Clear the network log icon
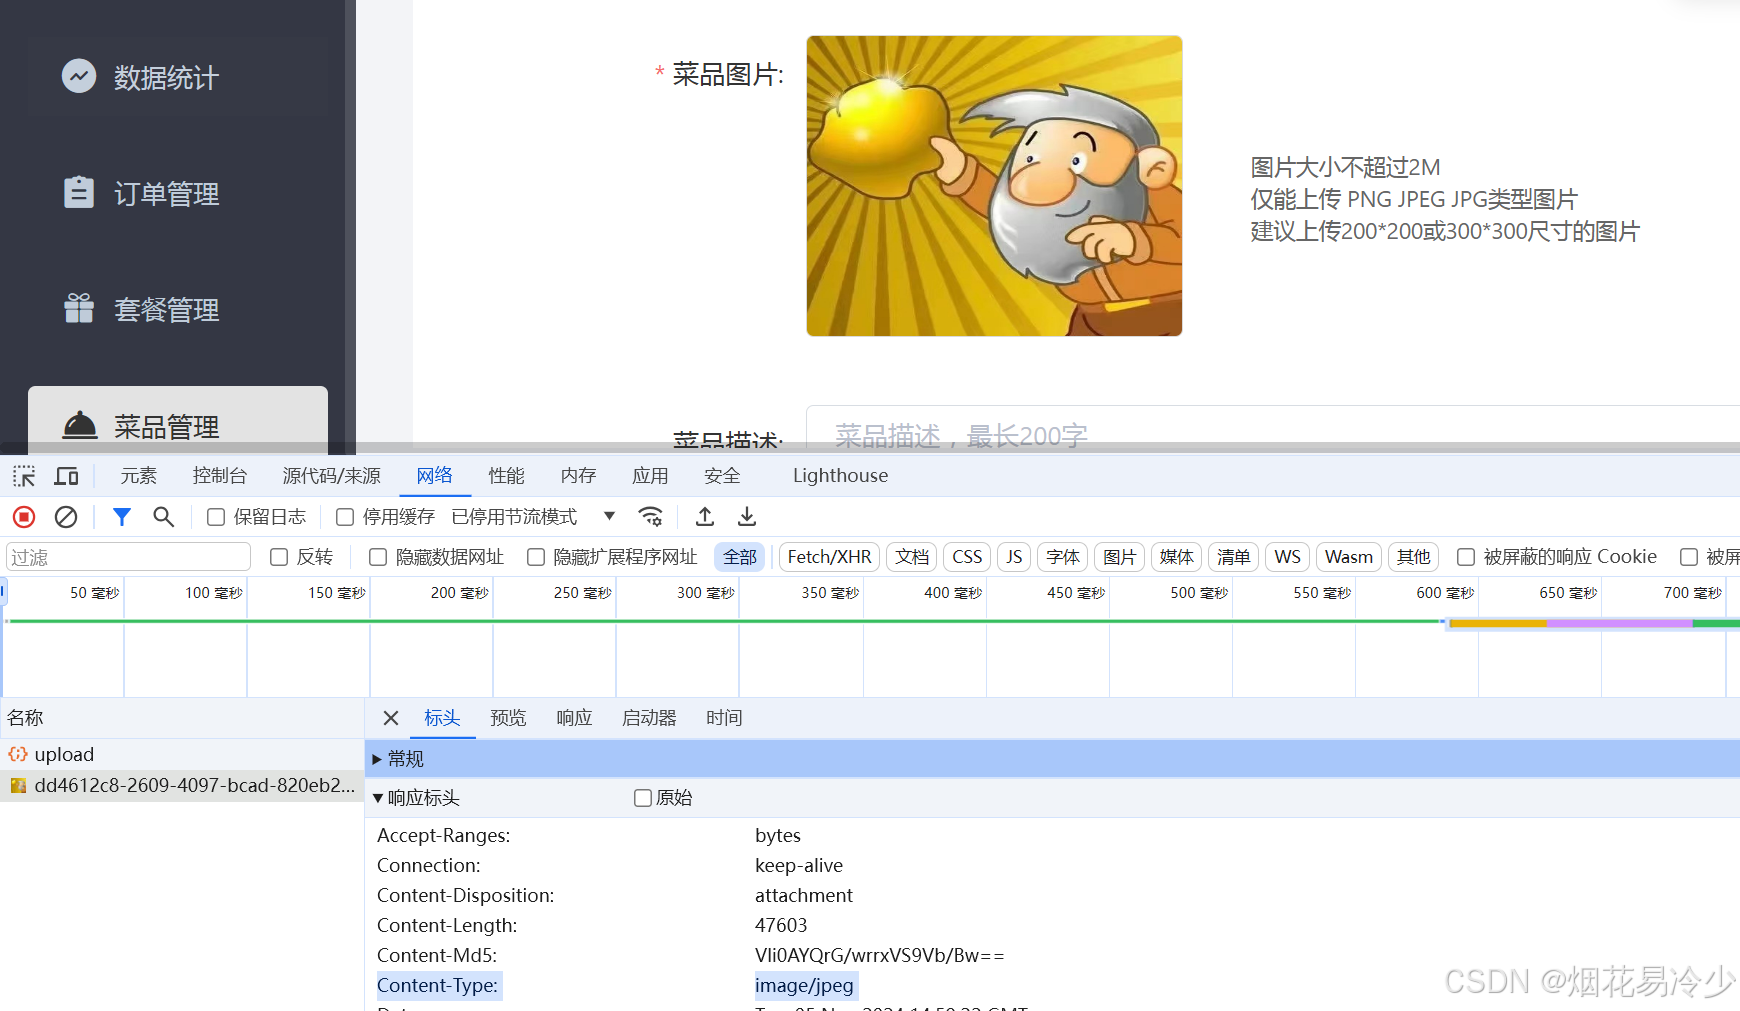Screen dimensions: 1740x1011 coord(66,517)
